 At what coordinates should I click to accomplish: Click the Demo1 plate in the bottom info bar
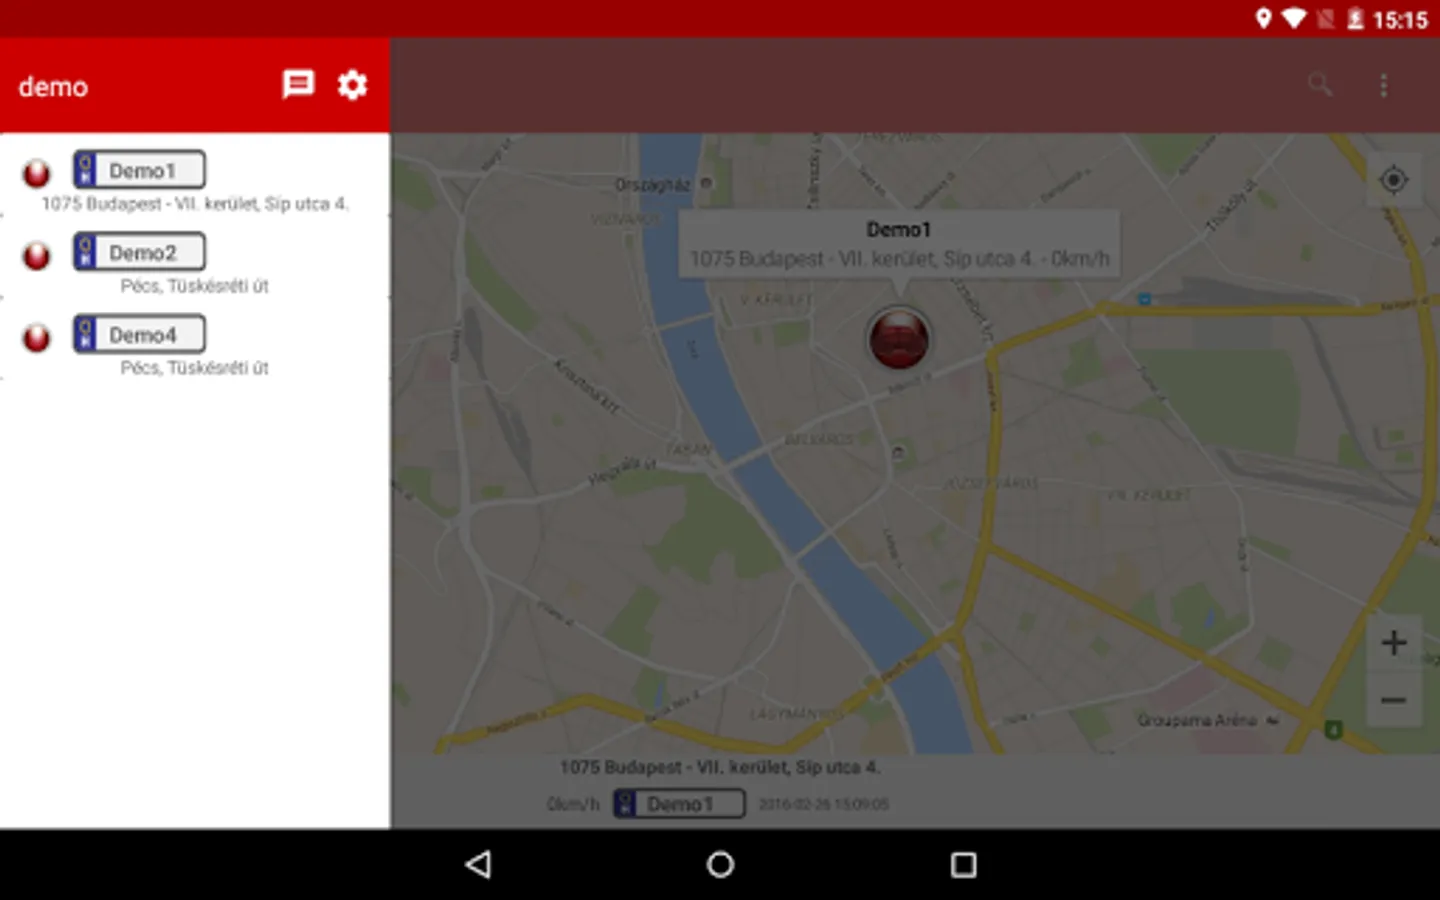(679, 804)
